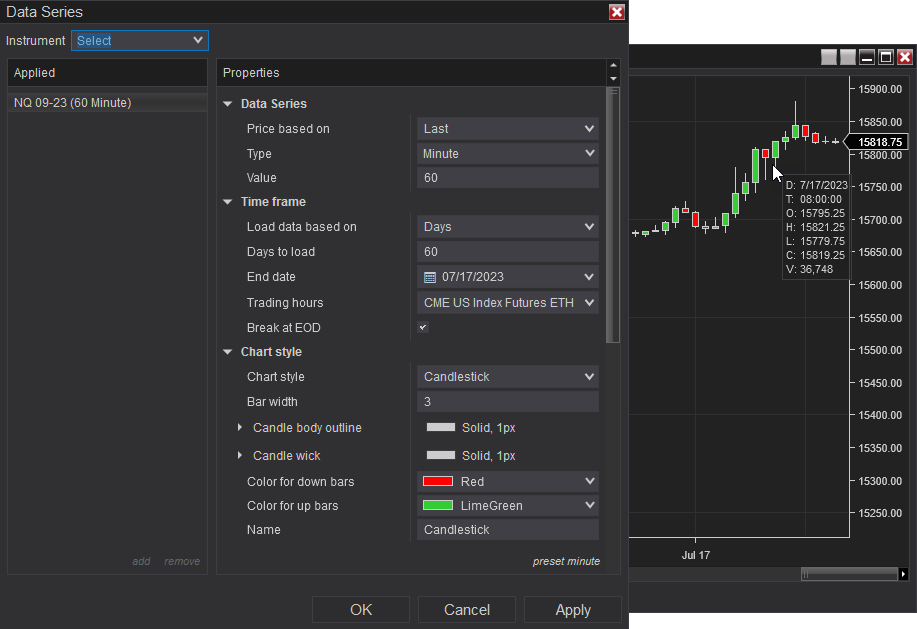Open the Chart style Candlestick dropdown
The height and width of the screenshot is (629, 917).
(x=508, y=377)
